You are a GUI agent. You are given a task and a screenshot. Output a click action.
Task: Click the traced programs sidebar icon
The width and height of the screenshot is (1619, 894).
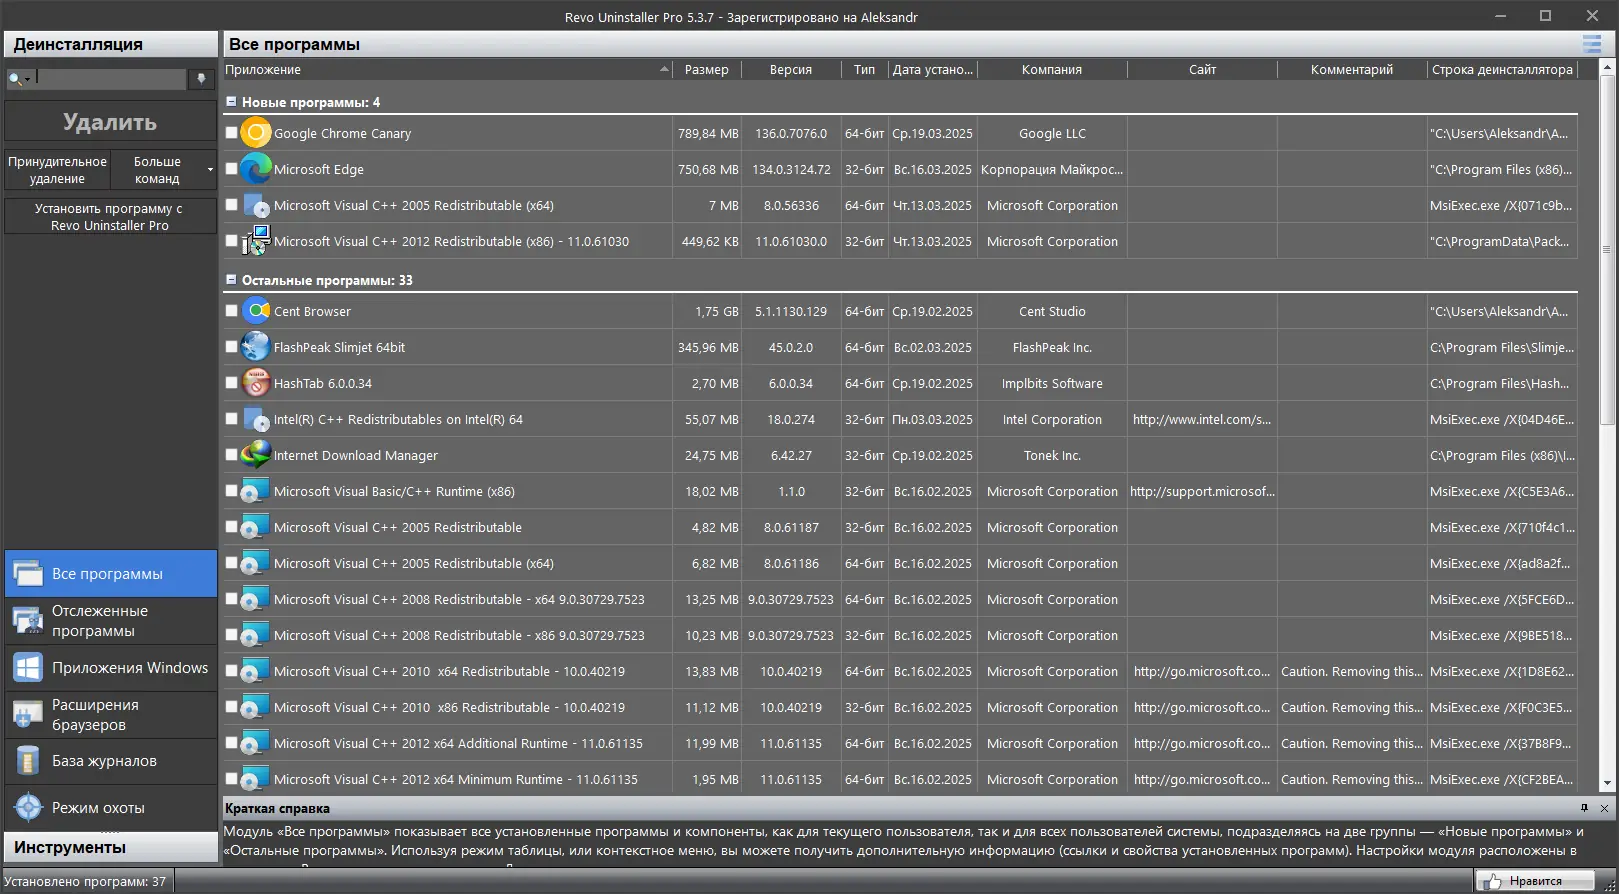(x=27, y=621)
